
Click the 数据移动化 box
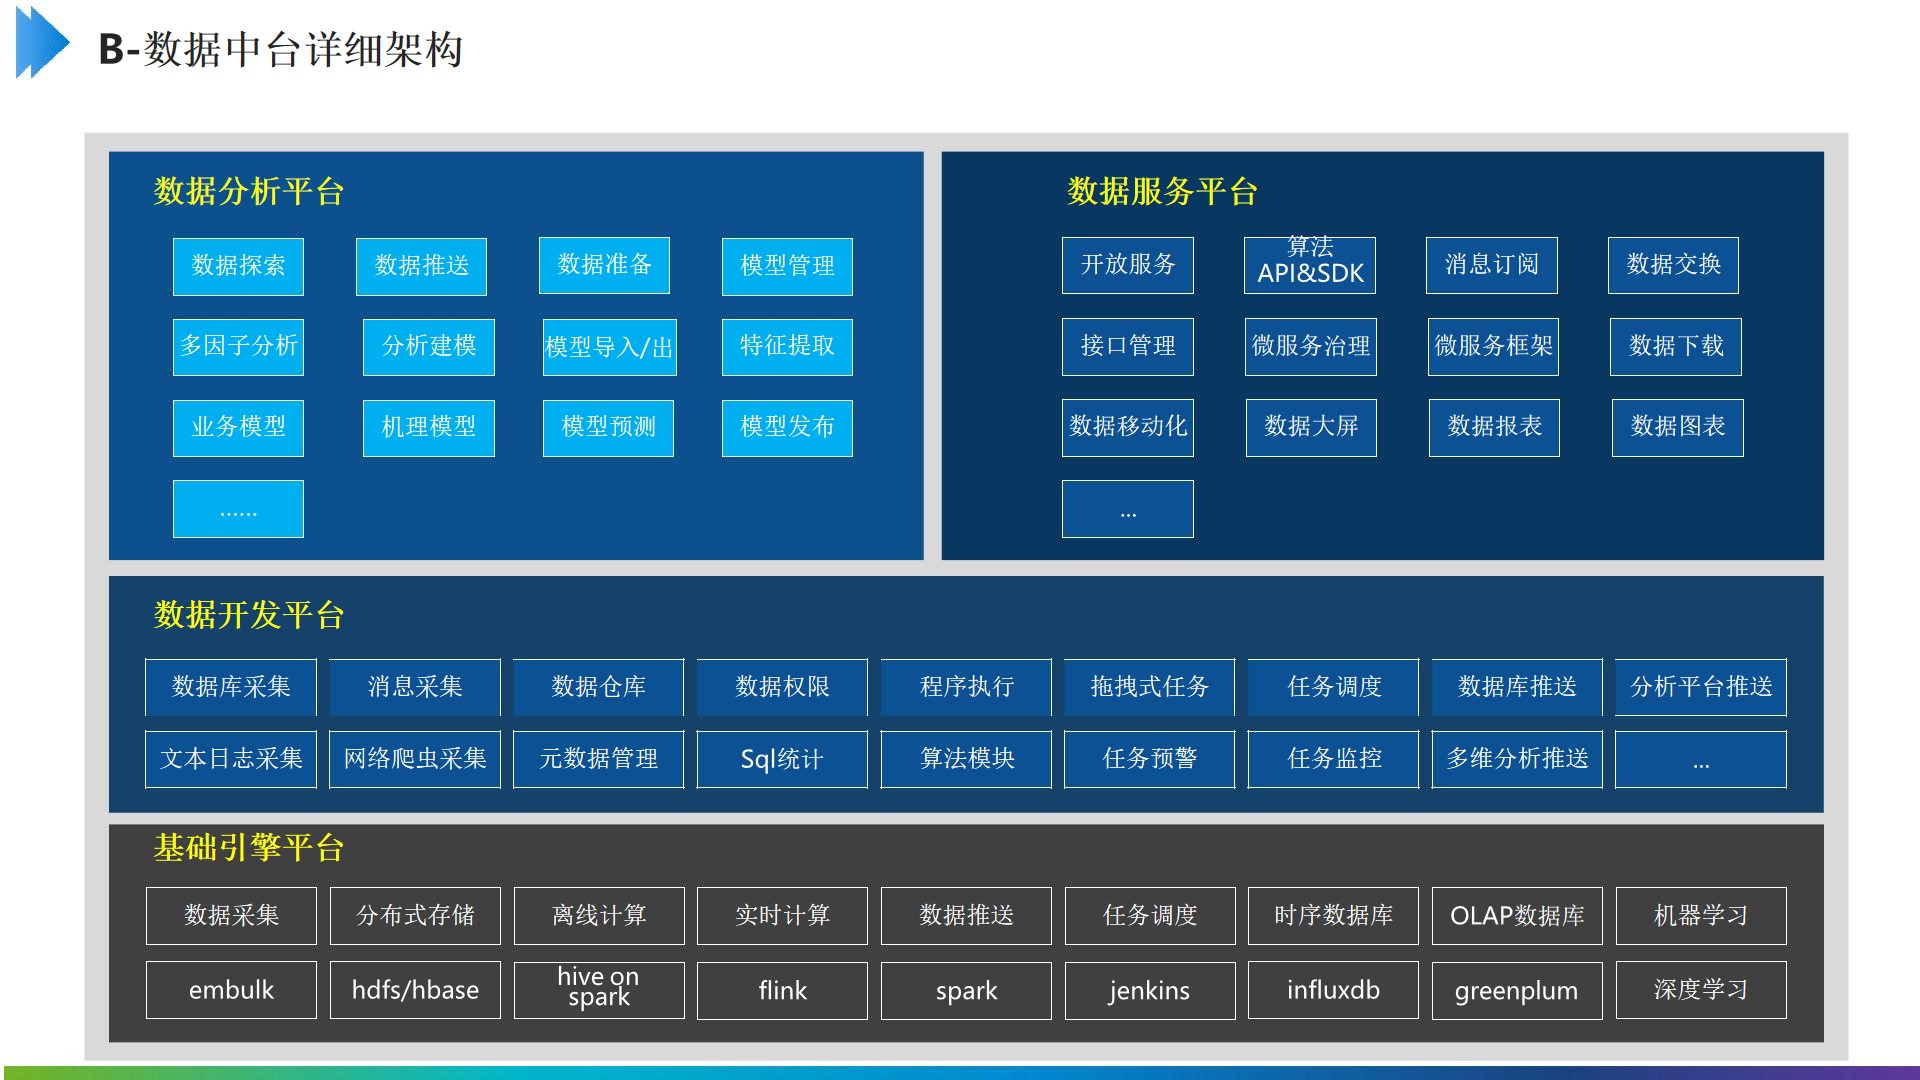click(1128, 428)
